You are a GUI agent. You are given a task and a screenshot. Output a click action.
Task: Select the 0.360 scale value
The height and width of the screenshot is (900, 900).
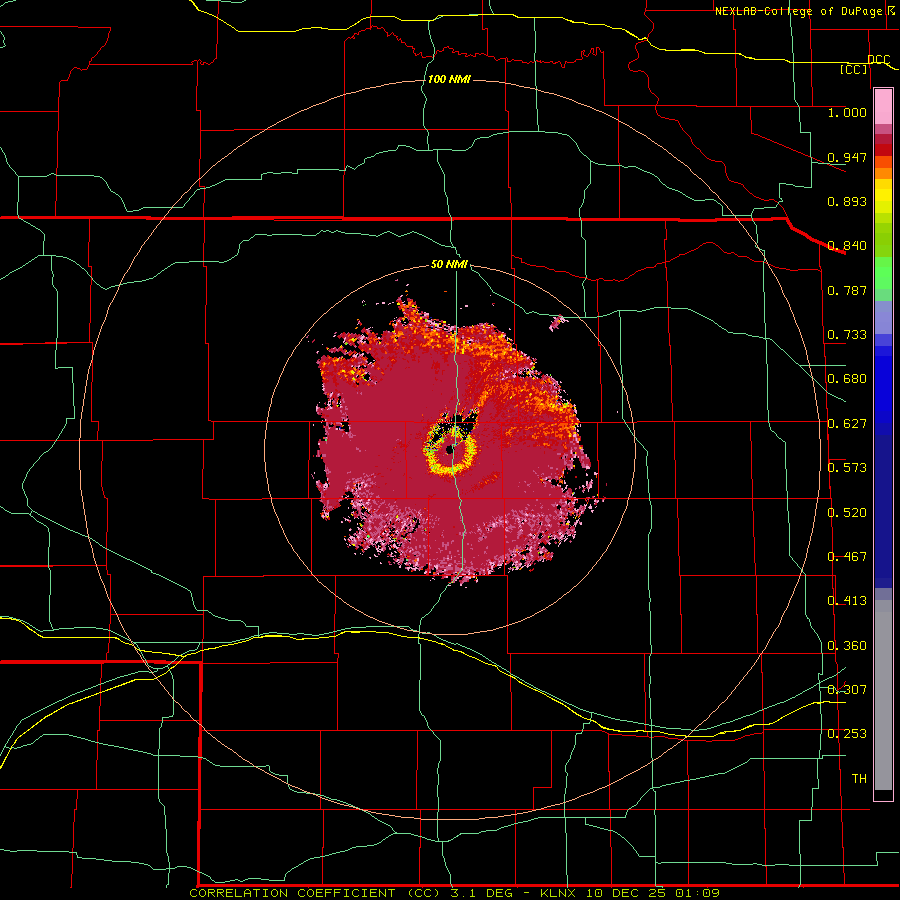[x=847, y=646]
